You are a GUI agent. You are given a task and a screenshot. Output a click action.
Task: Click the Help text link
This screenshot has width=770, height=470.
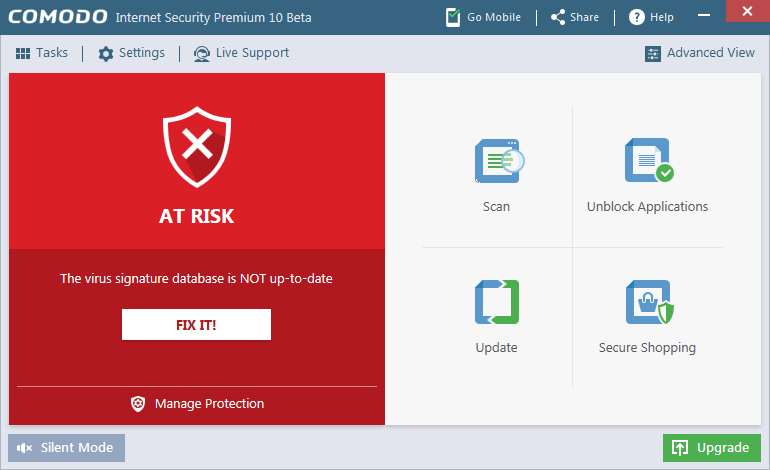tap(662, 17)
